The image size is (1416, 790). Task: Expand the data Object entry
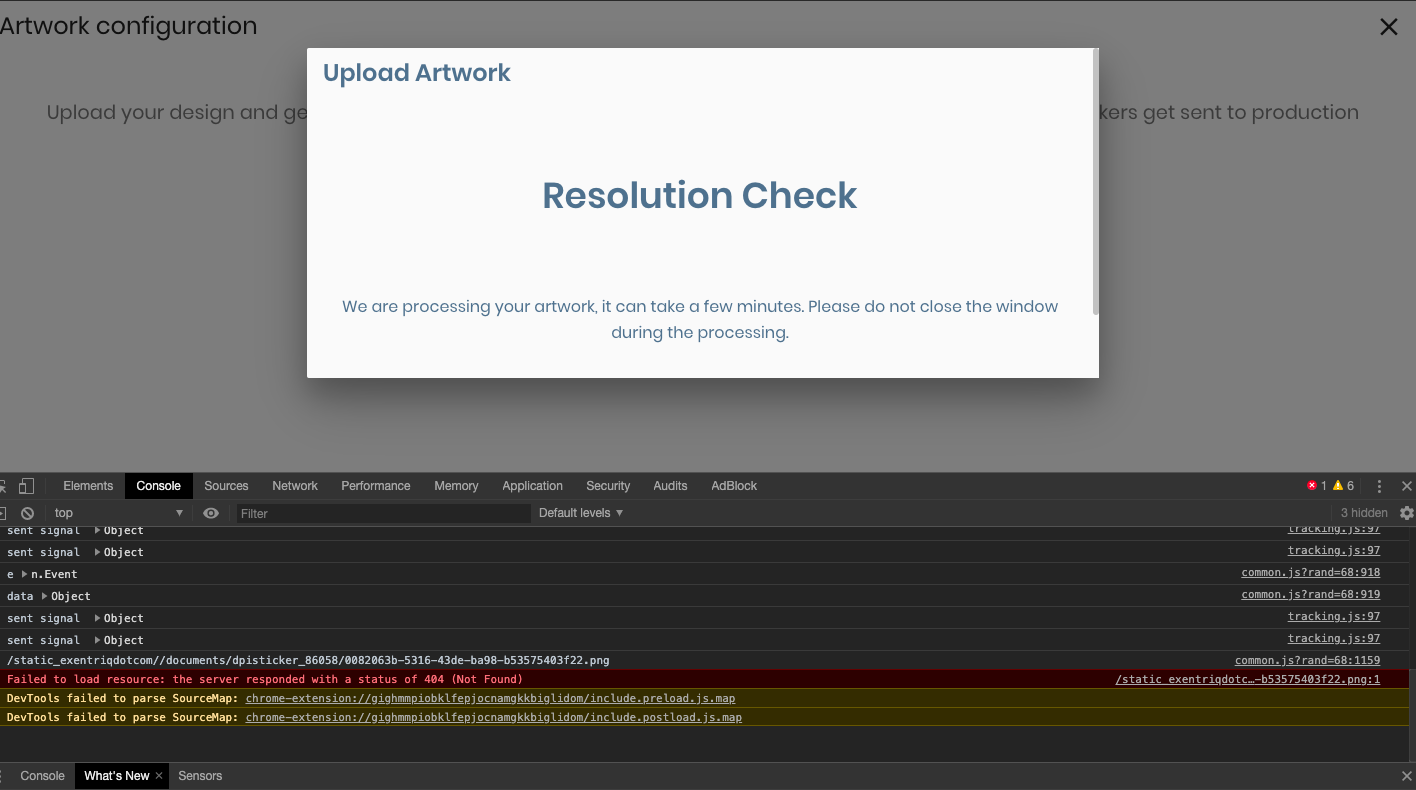point(45,596)
